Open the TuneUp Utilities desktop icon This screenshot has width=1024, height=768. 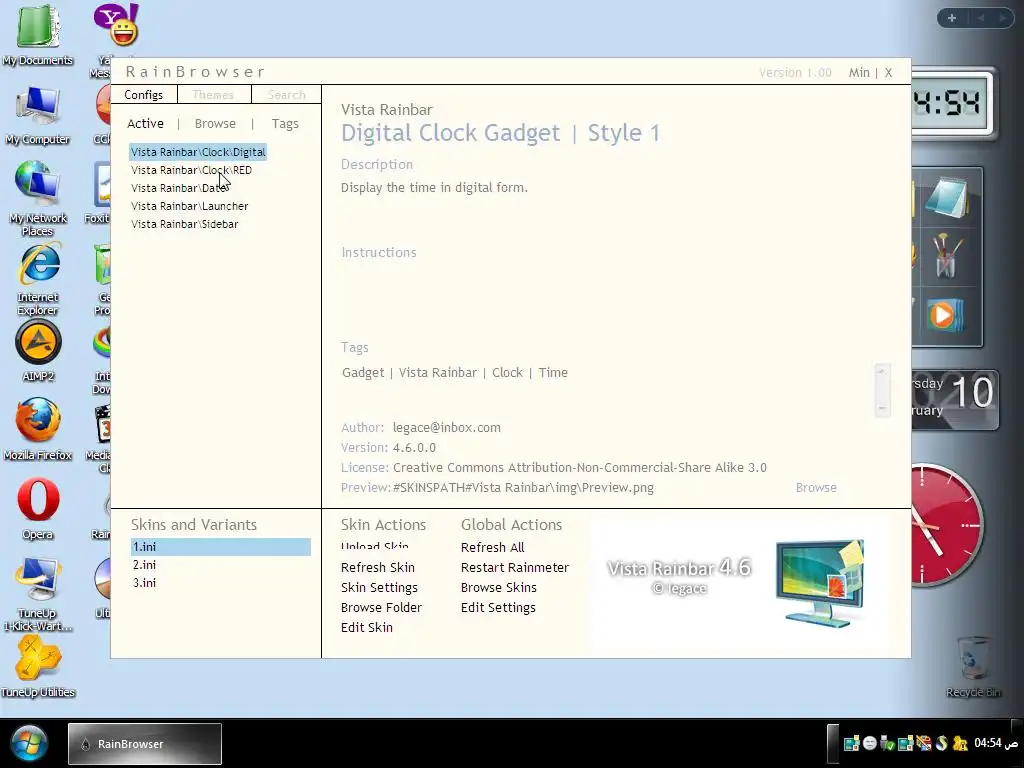38,666
